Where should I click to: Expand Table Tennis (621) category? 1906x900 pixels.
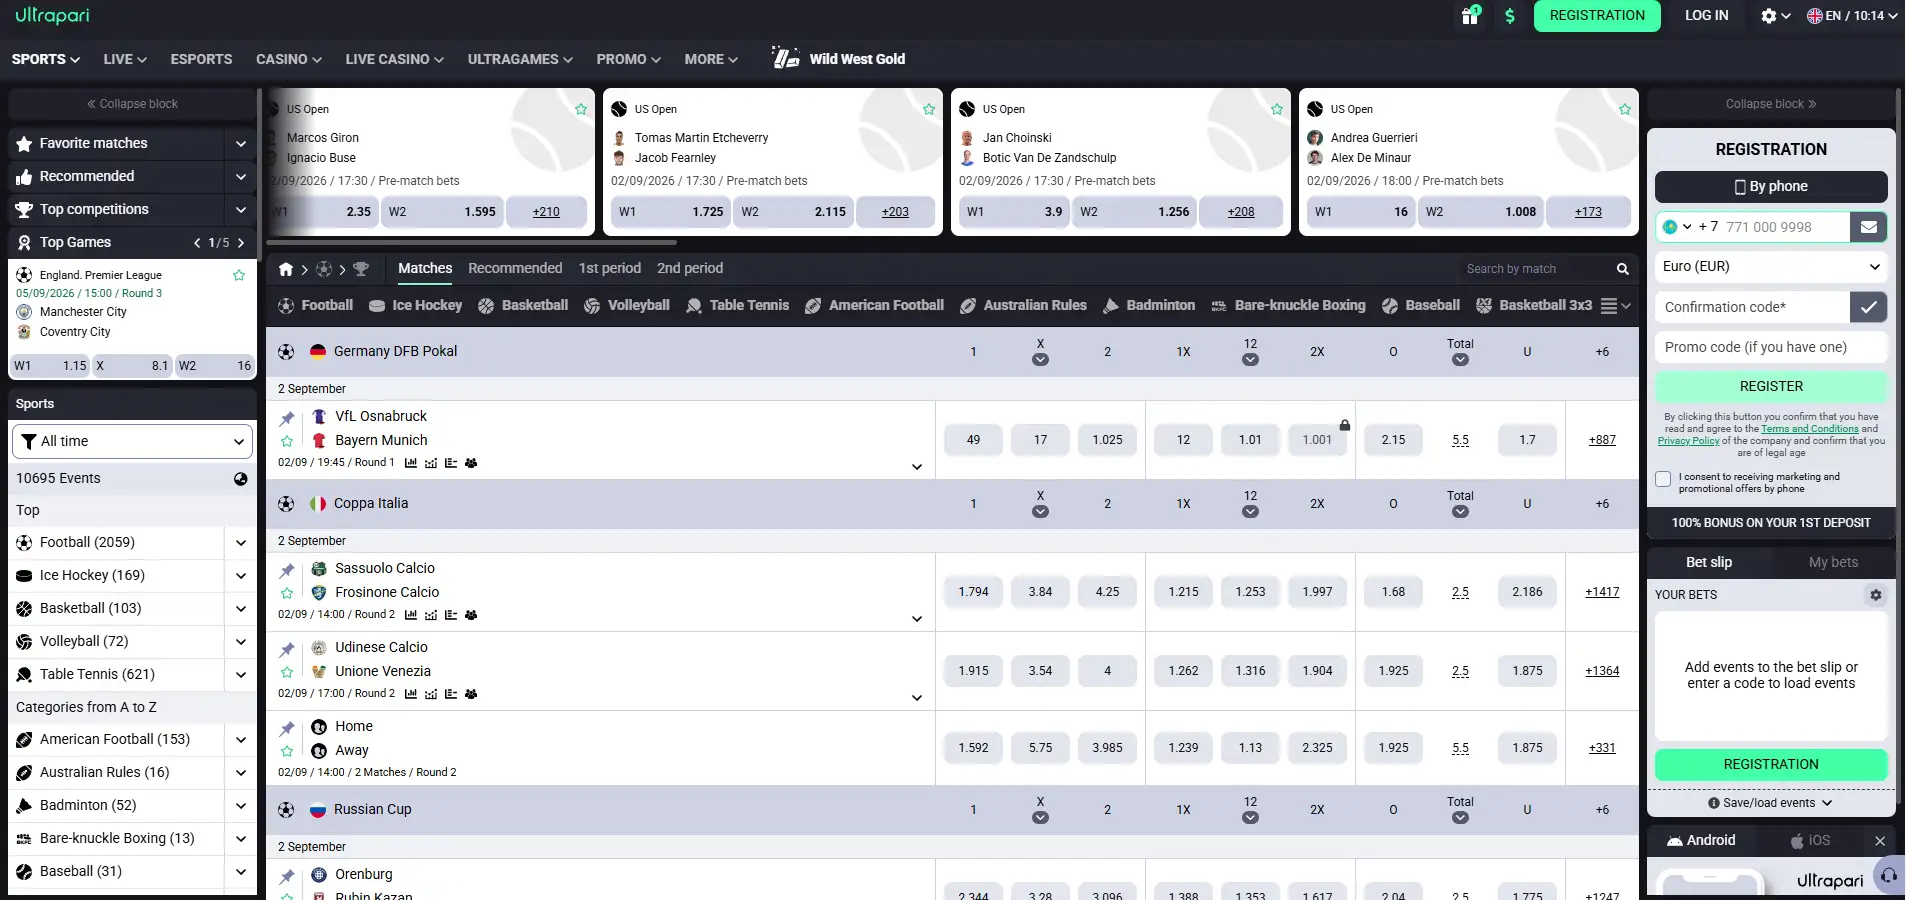tap(241, 675)
